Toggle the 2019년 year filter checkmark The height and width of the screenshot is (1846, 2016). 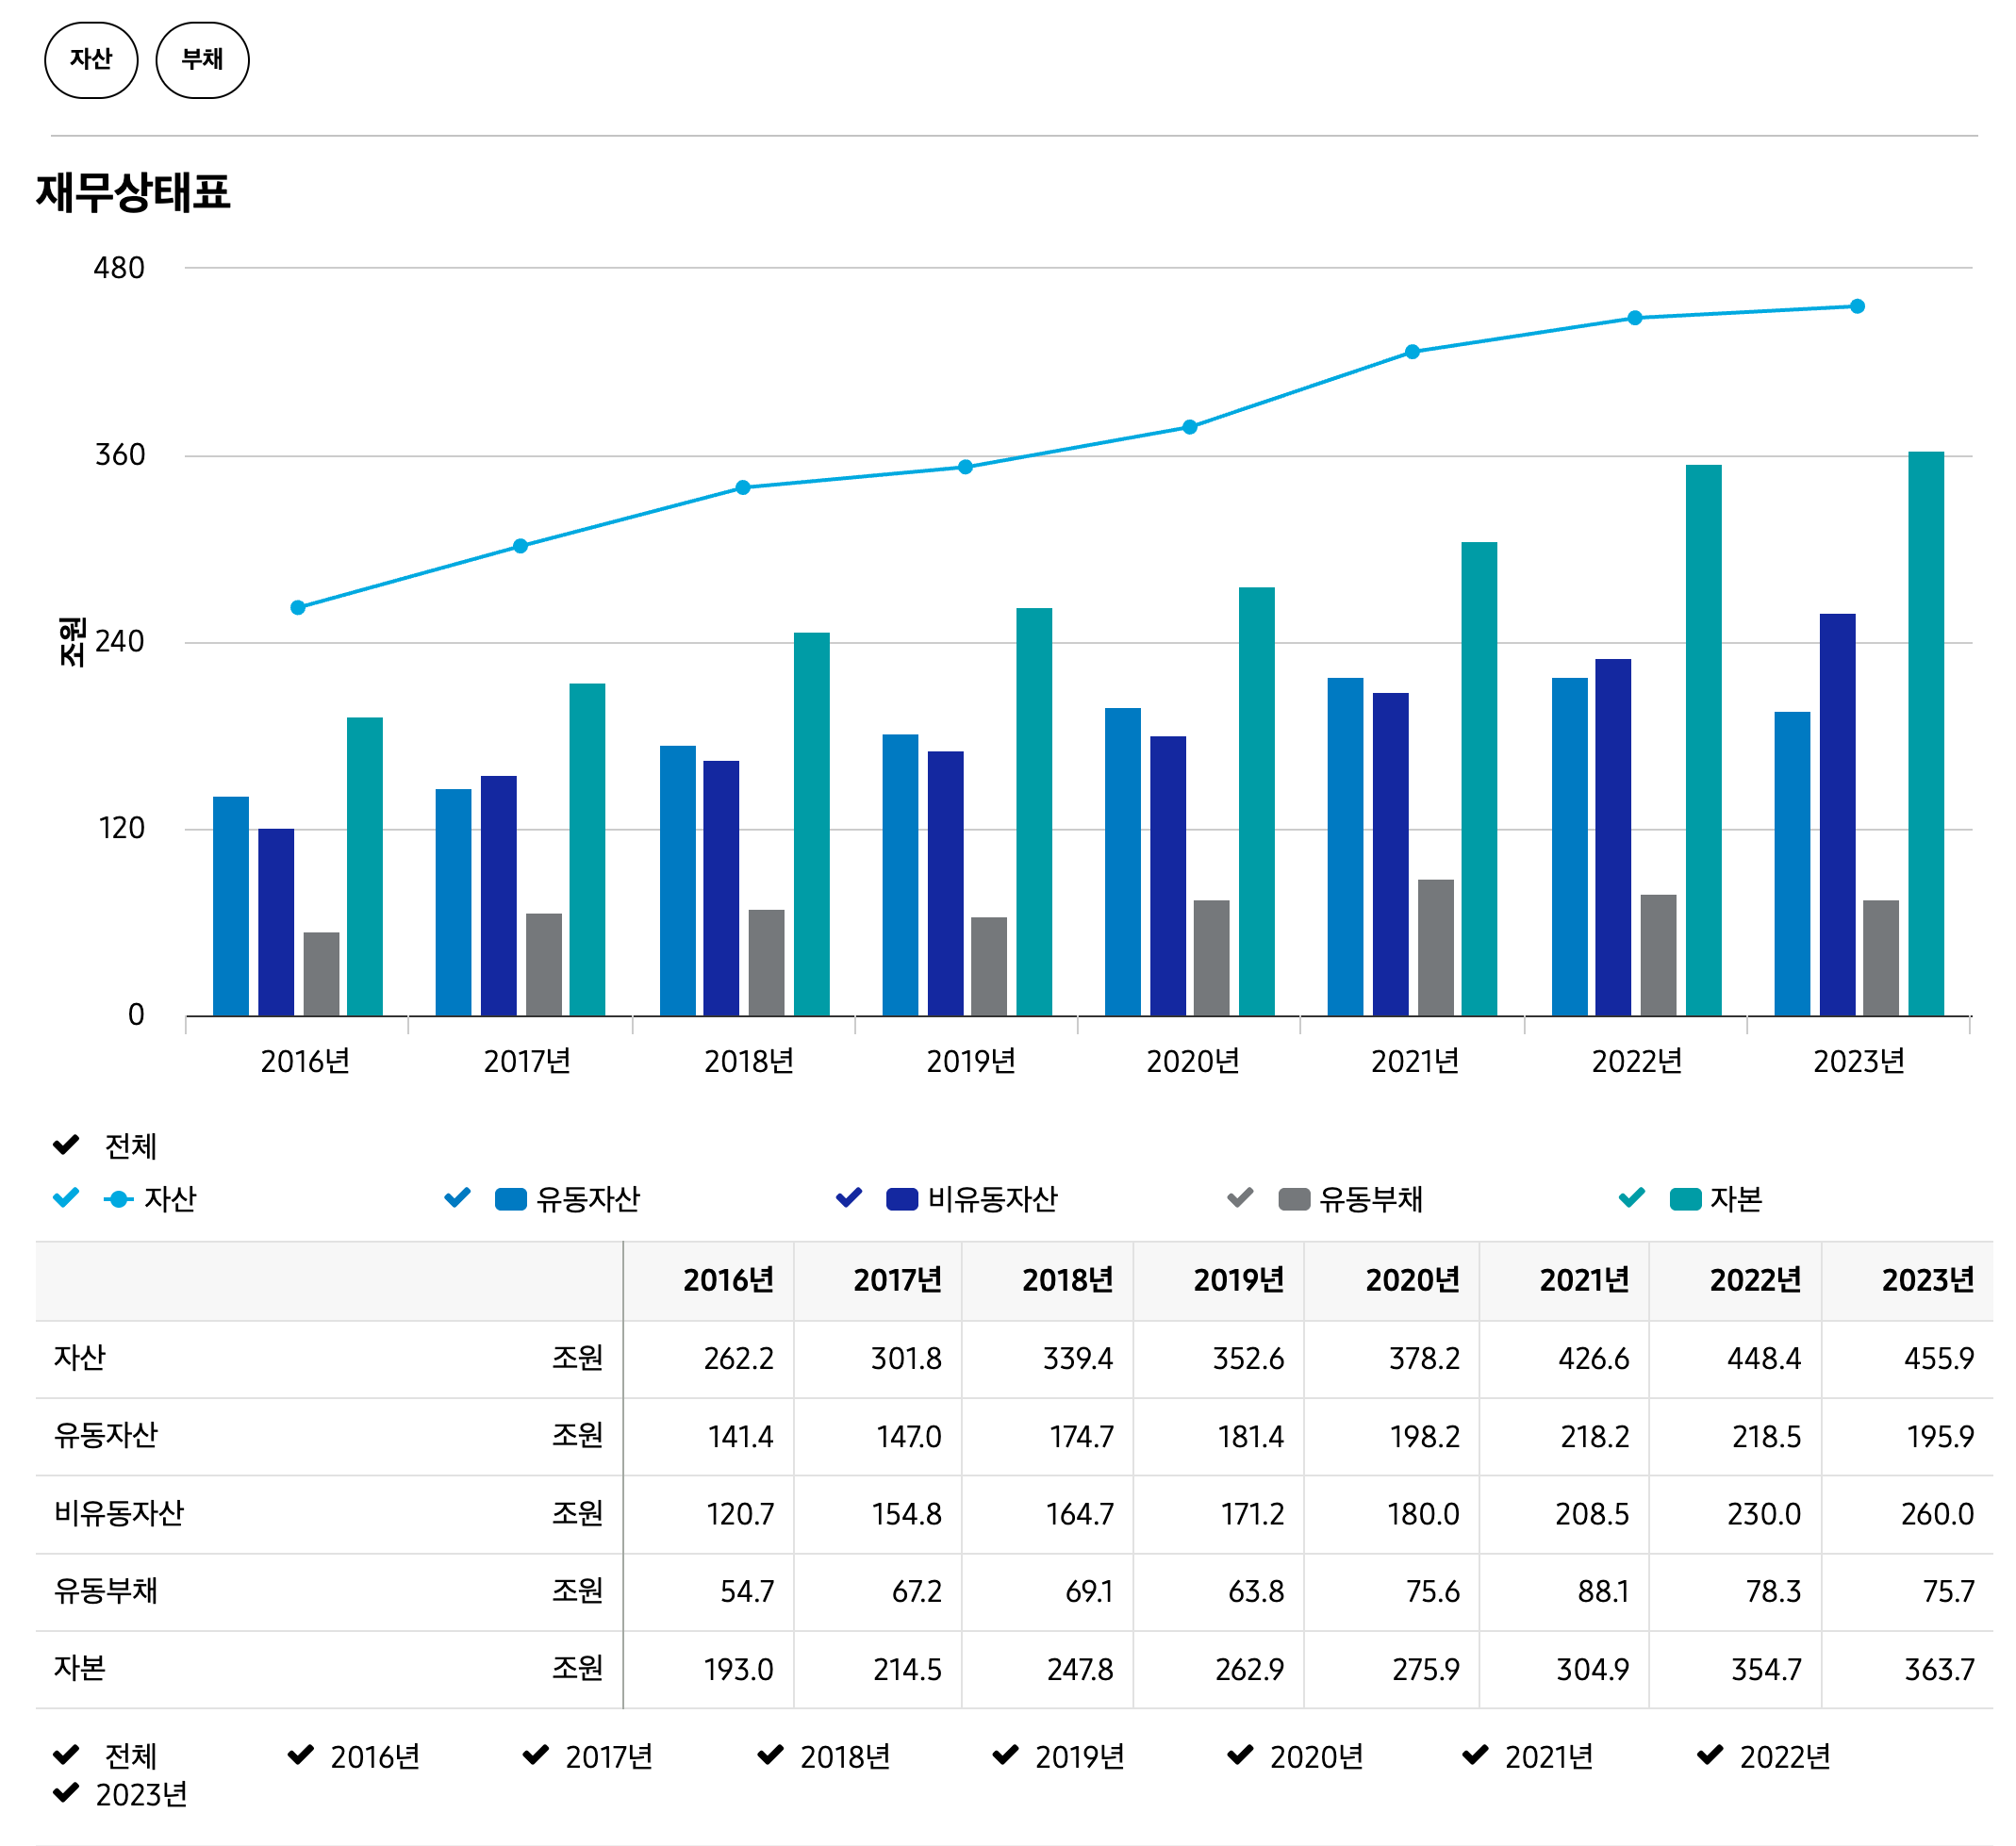(x=1005, y=1755)
